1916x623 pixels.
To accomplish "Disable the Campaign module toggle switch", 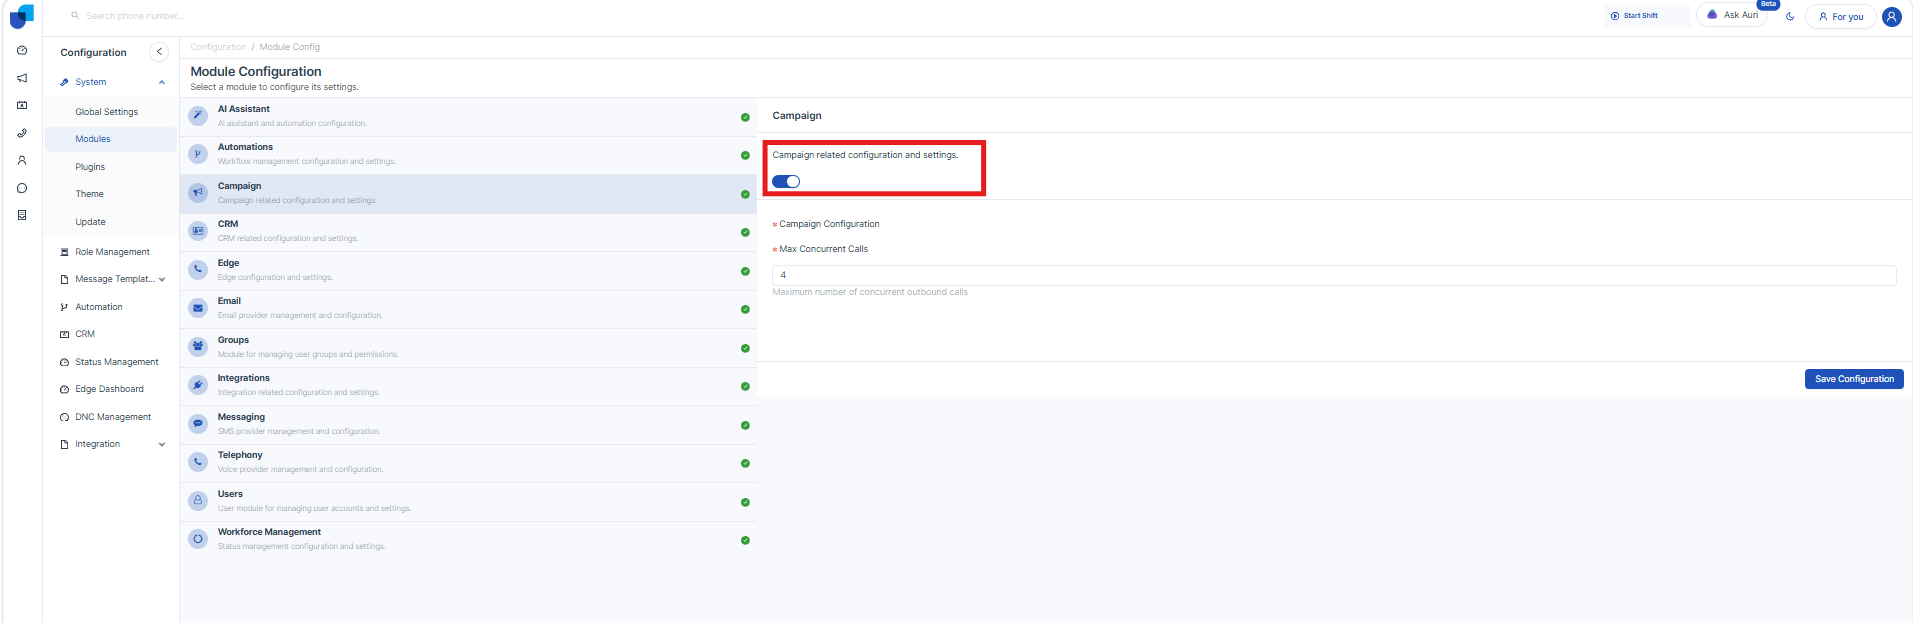I will tap(786, 181).
